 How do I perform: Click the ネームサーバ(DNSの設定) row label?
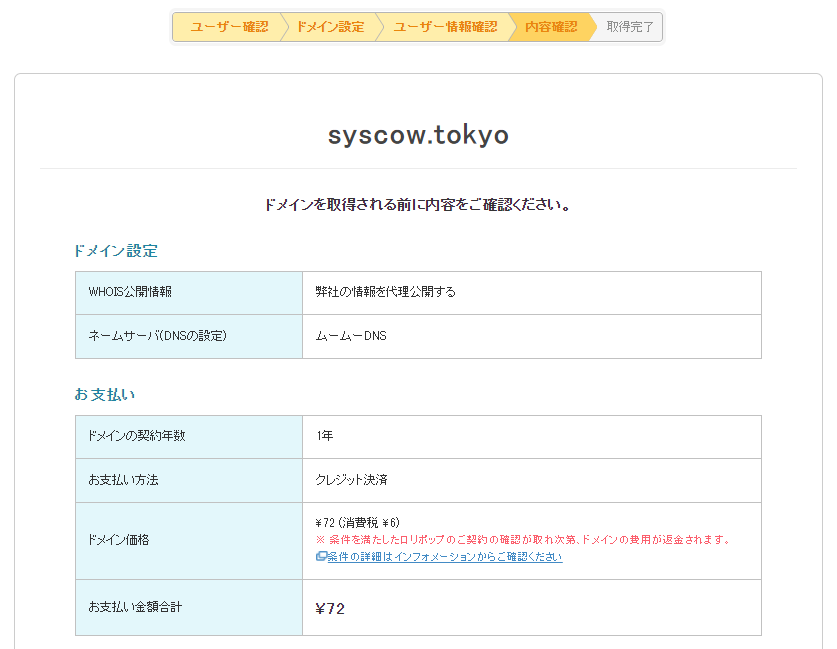(x=157, y=336)
